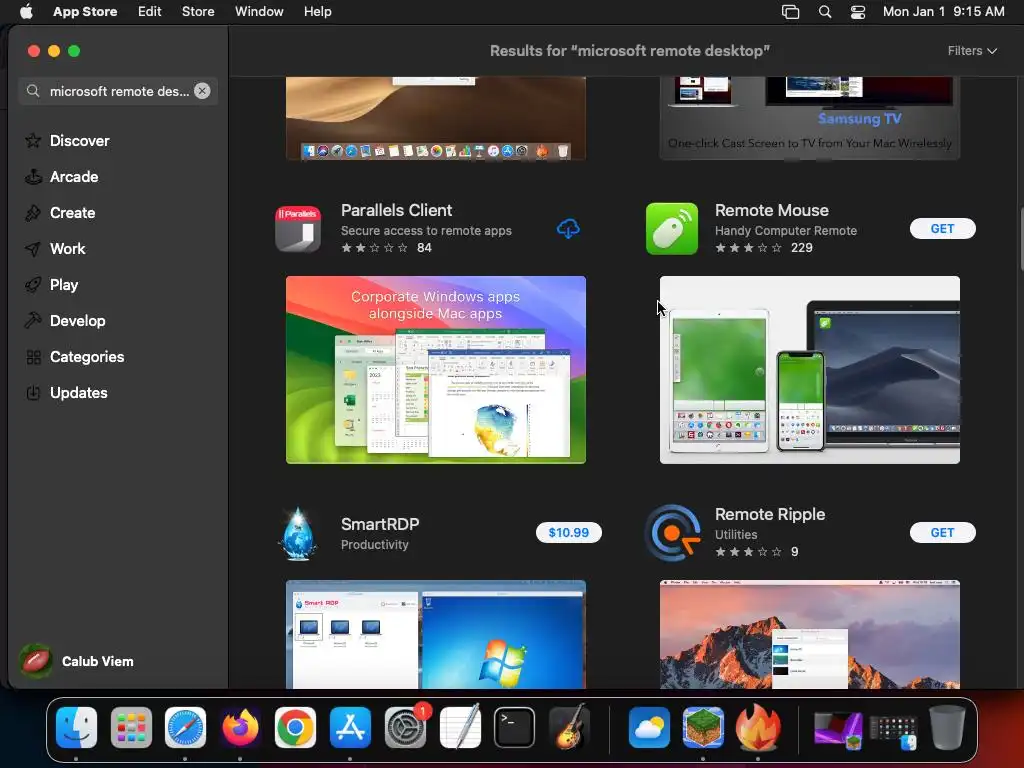Launch Minecraft from the Dock

pyautogui.click(x=703, y=727)
